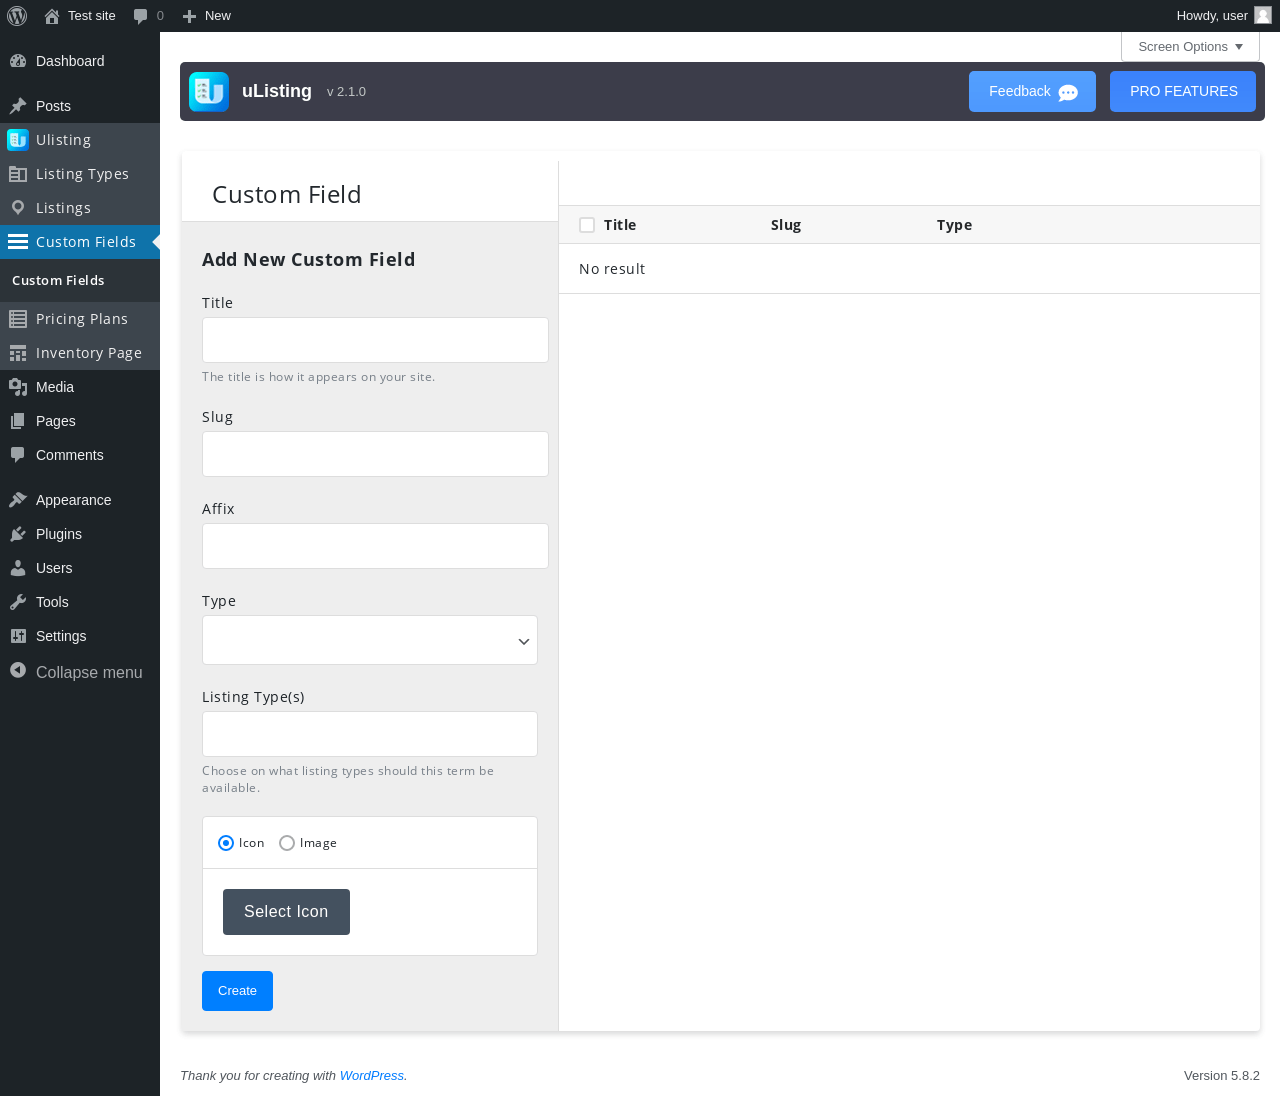Image resolution: width=1280 pixels, height=1096 pixels.
Task: Click the Select Icon button
Action: click(286, 912)
